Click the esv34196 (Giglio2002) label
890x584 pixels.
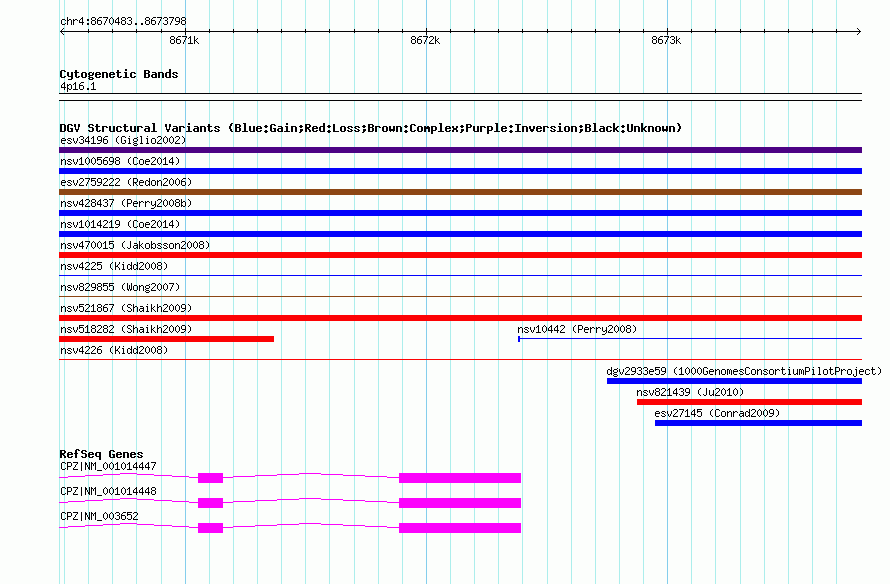click(123, 140)
